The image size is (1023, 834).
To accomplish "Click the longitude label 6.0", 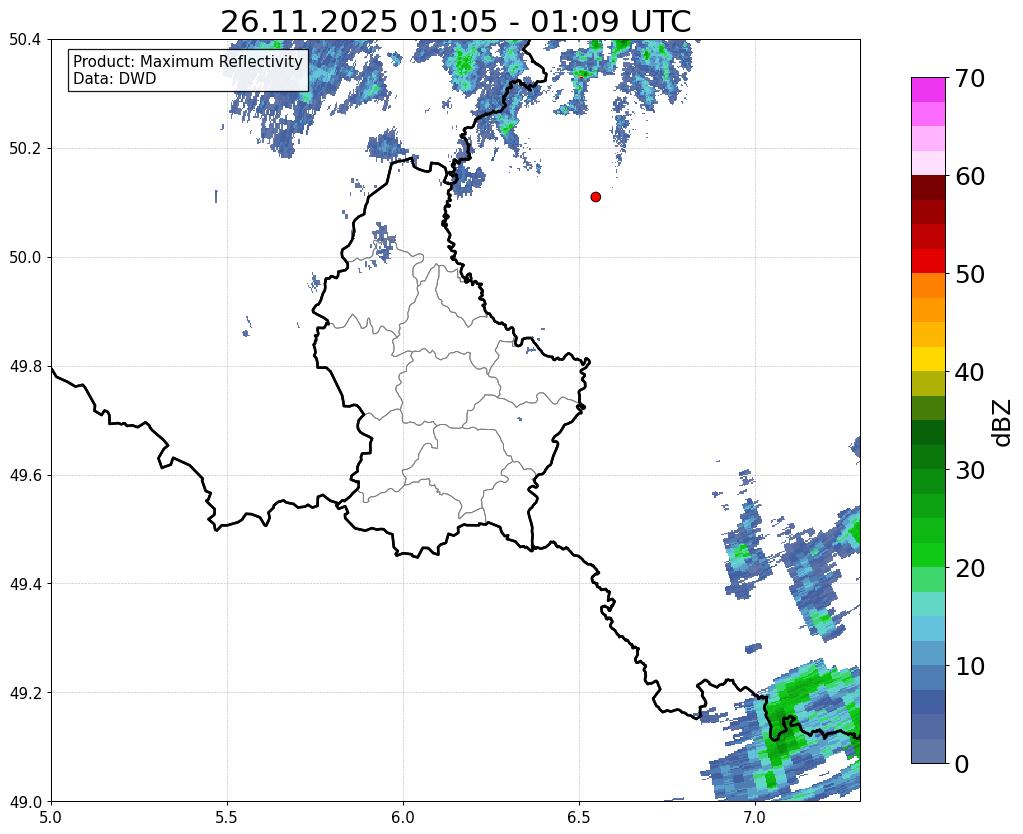I will (x=403, y=818).
